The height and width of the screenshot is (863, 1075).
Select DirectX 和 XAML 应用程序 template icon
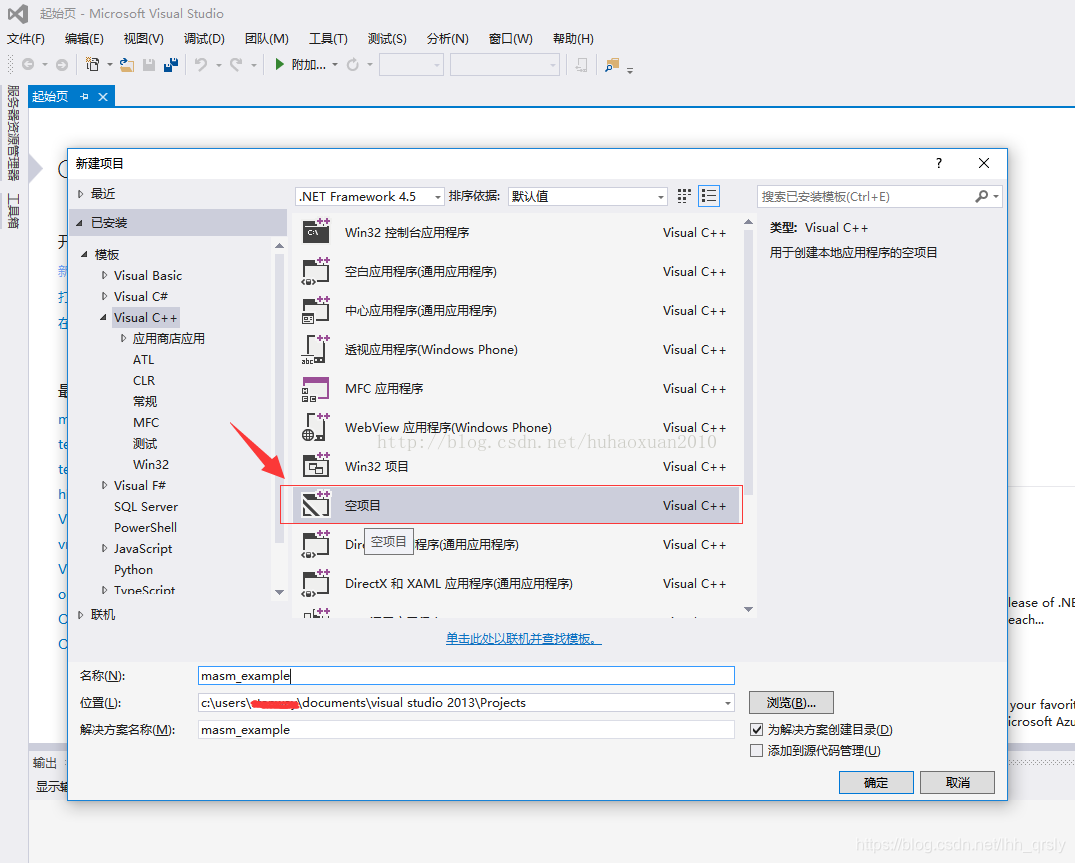[x=316, y=583]
